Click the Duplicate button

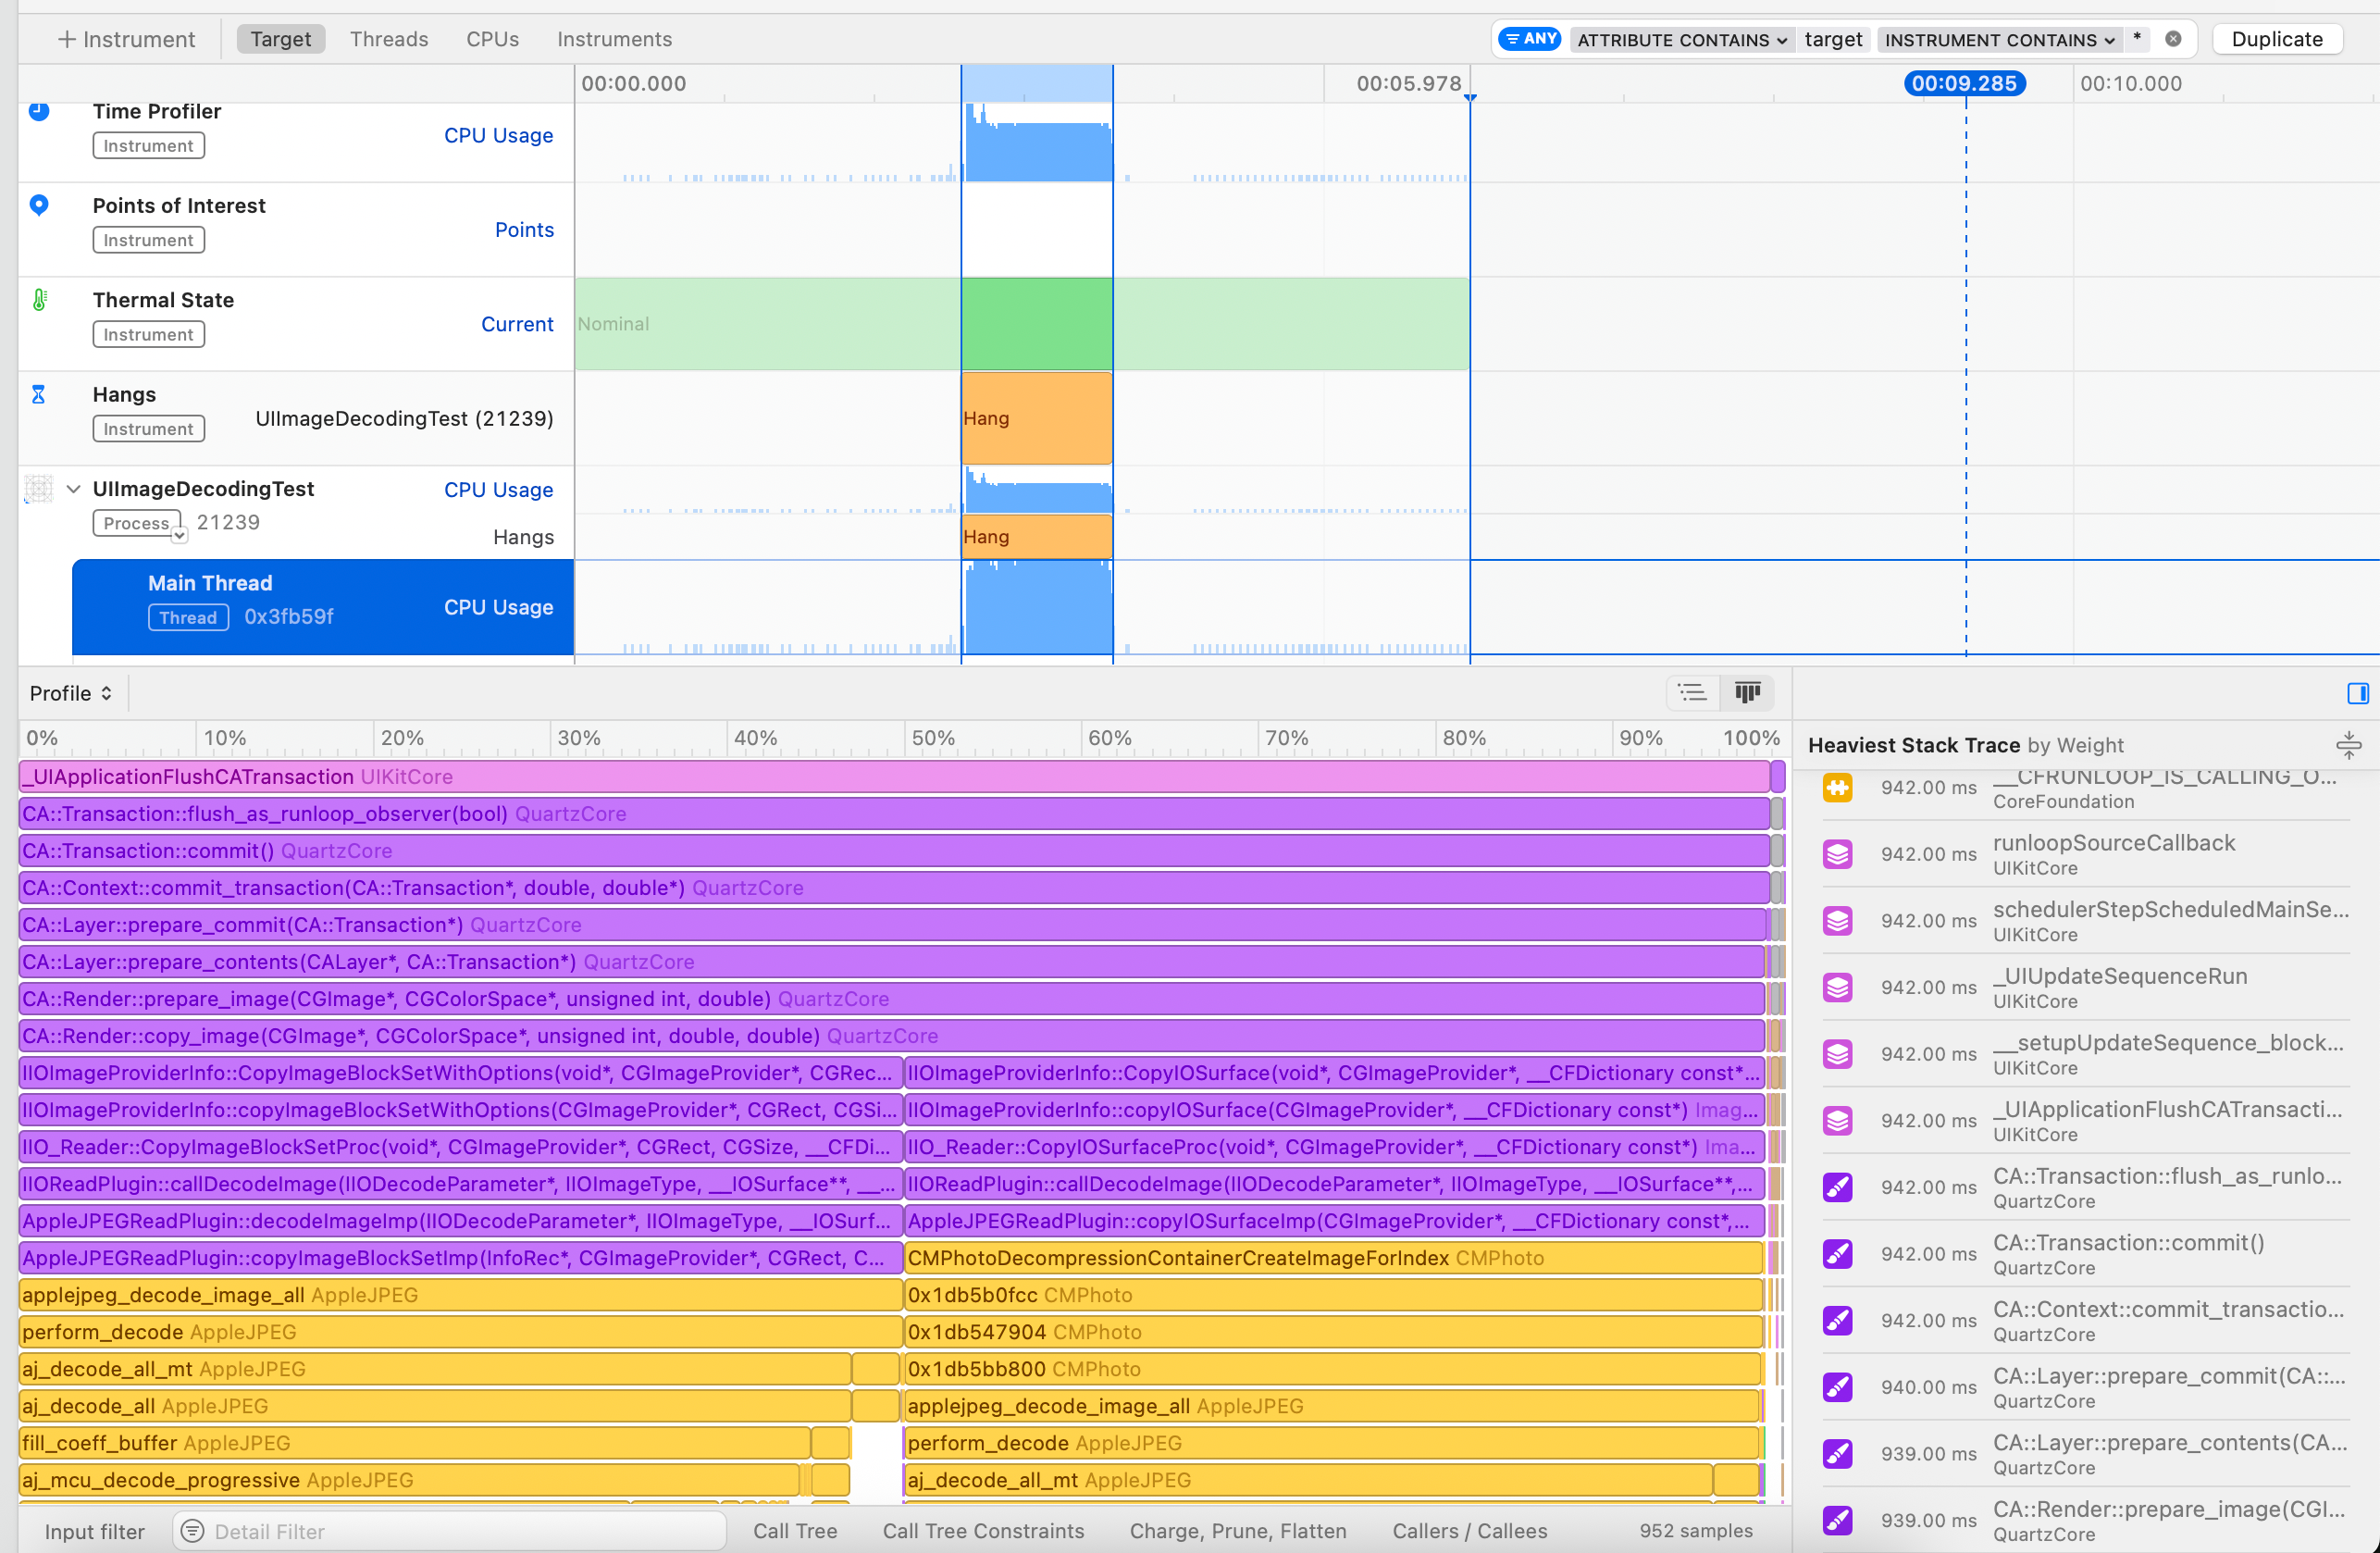2276,39
